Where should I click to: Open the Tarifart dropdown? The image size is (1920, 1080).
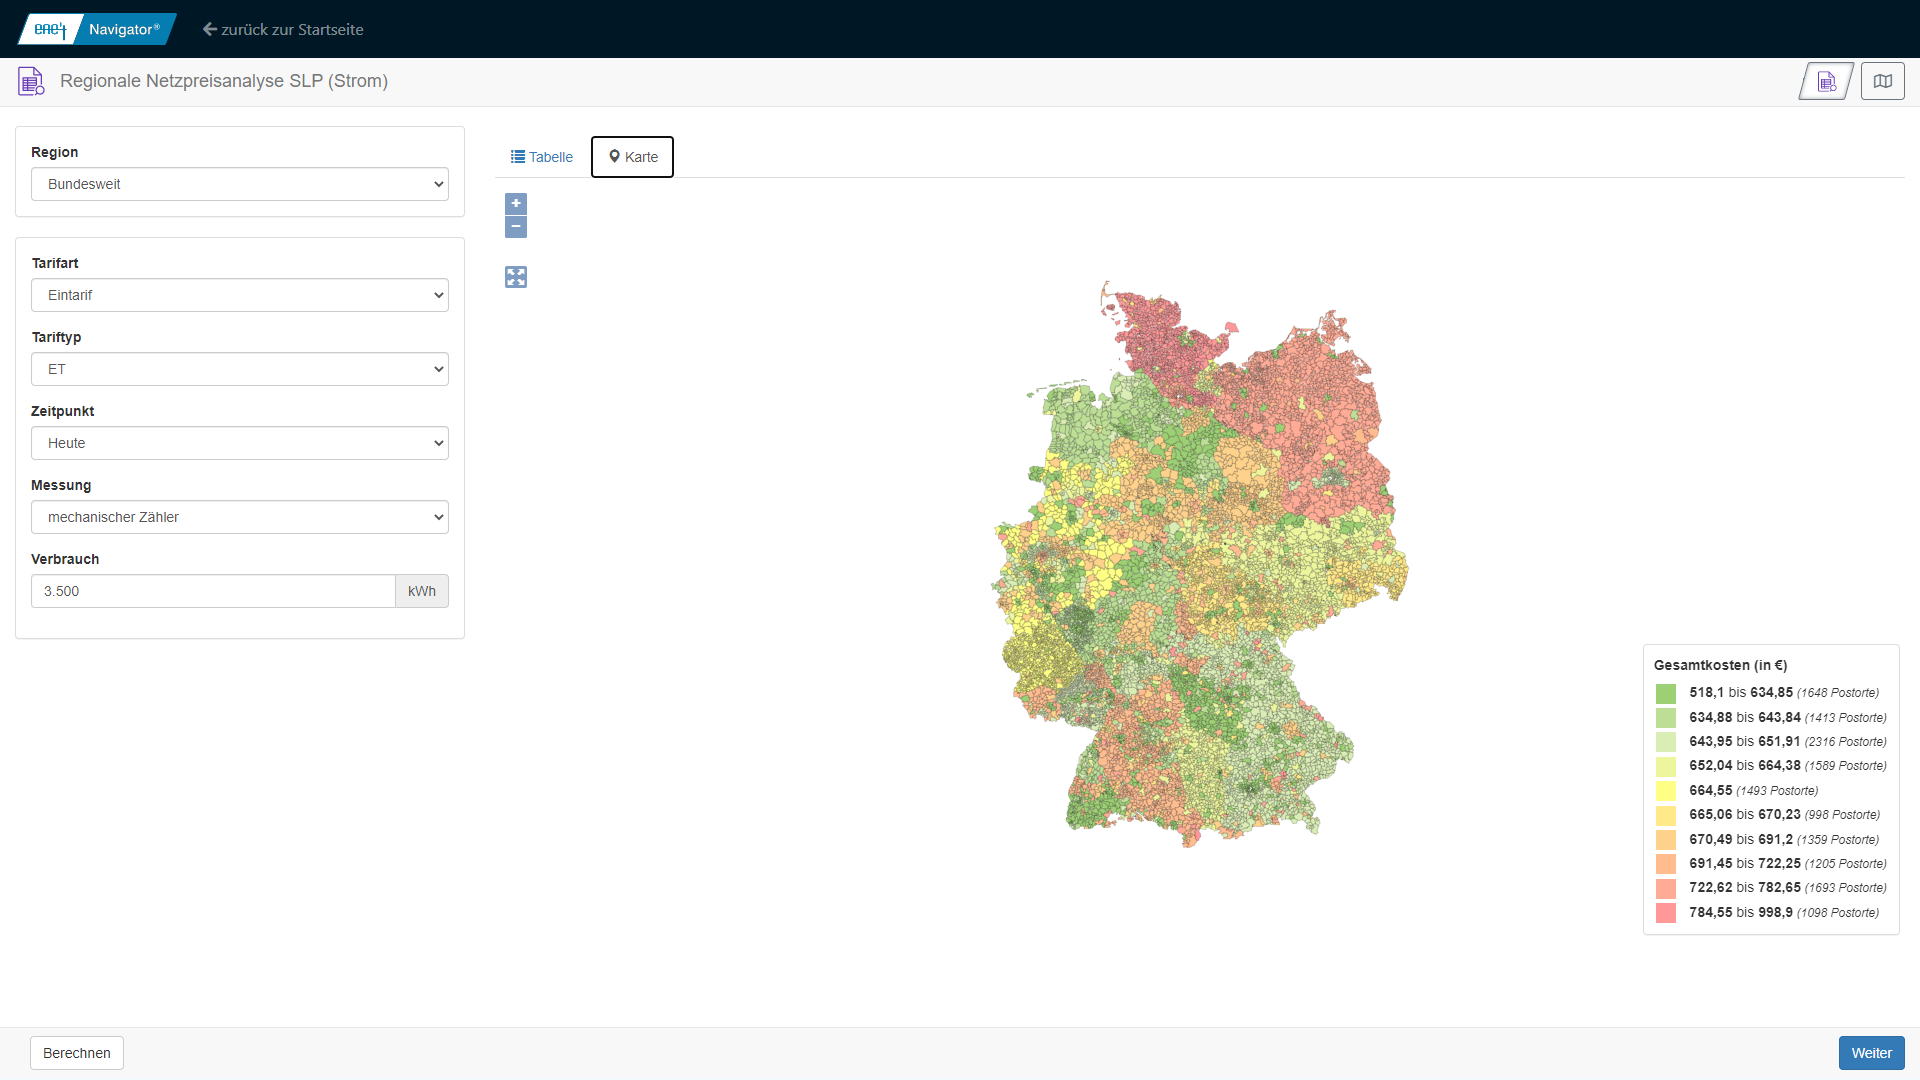(240, 295)
